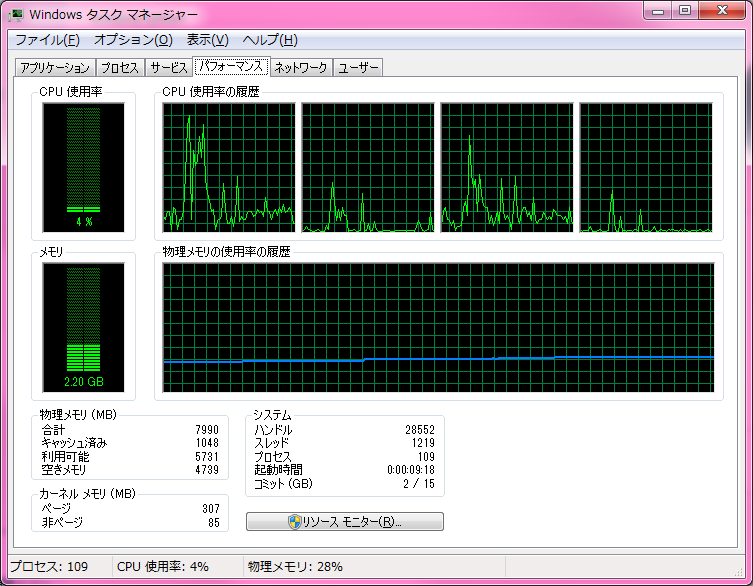Click the カーネル メモリ (MB) group label
Viewport: 753px width, 586px height.
tap(87, 494)
